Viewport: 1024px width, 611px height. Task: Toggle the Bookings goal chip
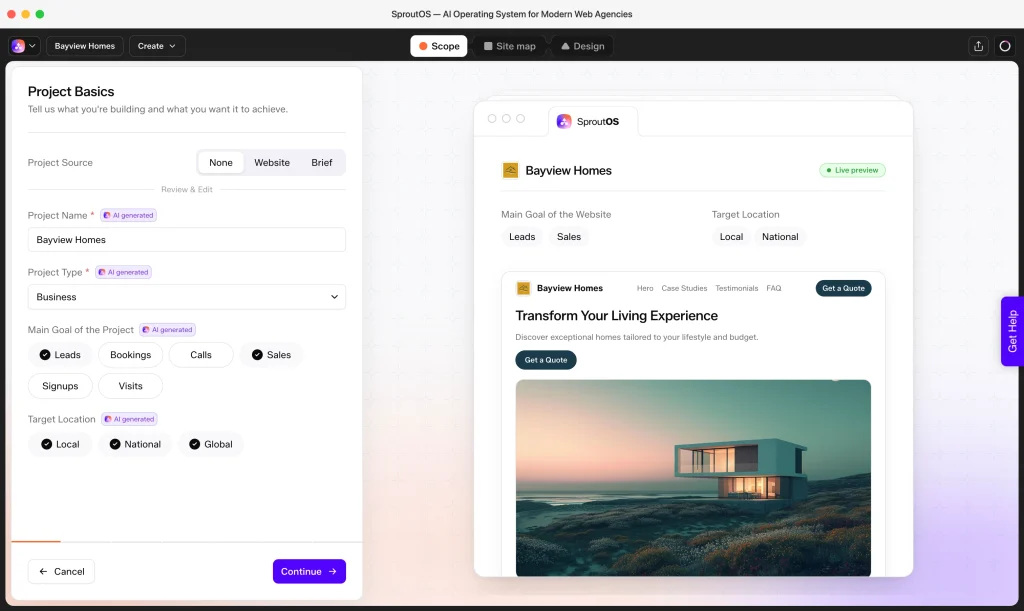click(131, 354)
